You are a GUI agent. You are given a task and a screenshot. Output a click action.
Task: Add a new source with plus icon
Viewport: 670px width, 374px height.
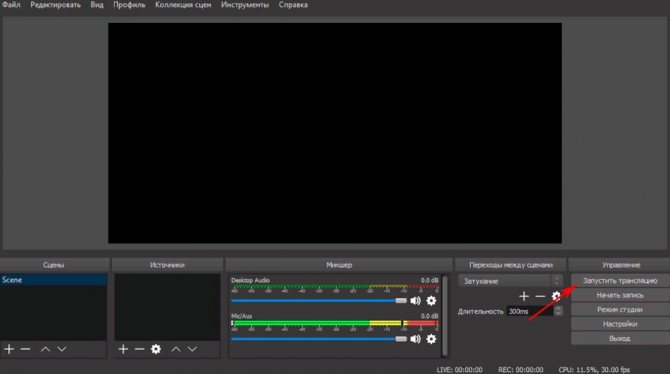click(x=123, y=349)
